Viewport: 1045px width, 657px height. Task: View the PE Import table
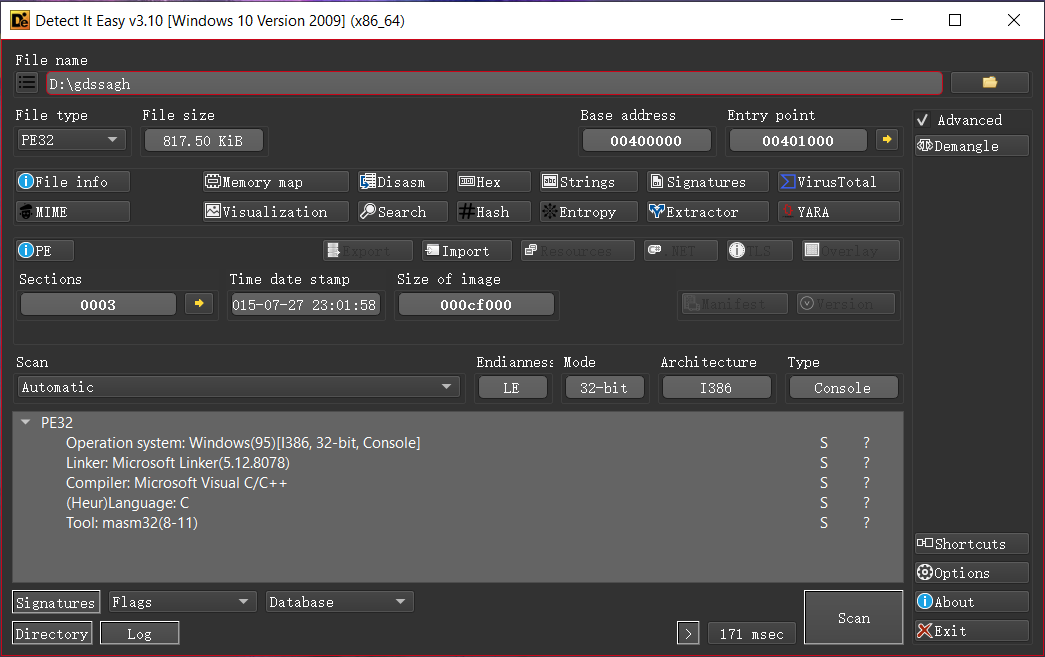[467, 251]
